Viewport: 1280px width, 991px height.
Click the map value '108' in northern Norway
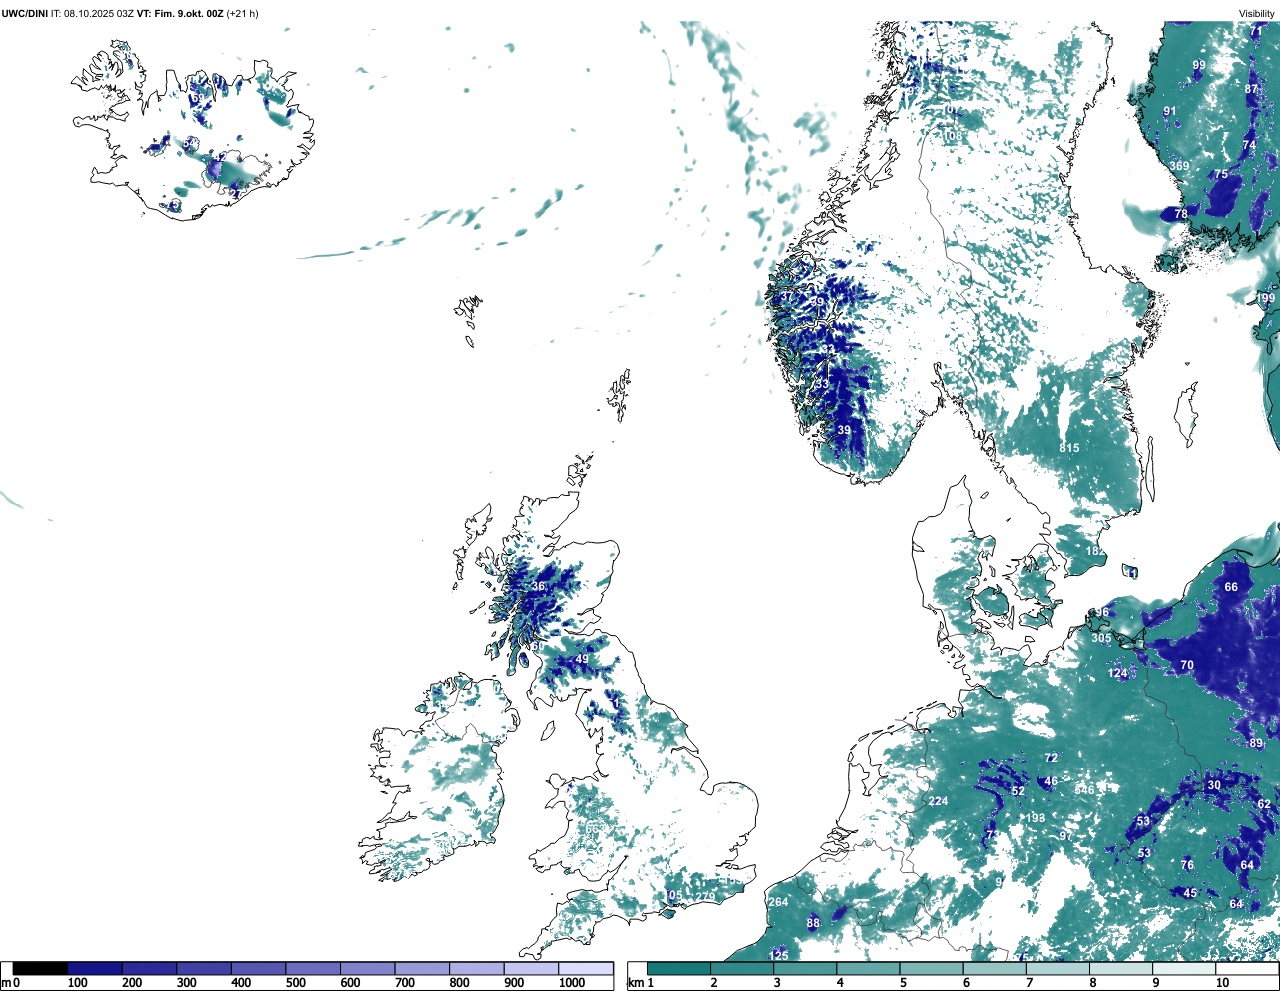(x=953, y=136)
